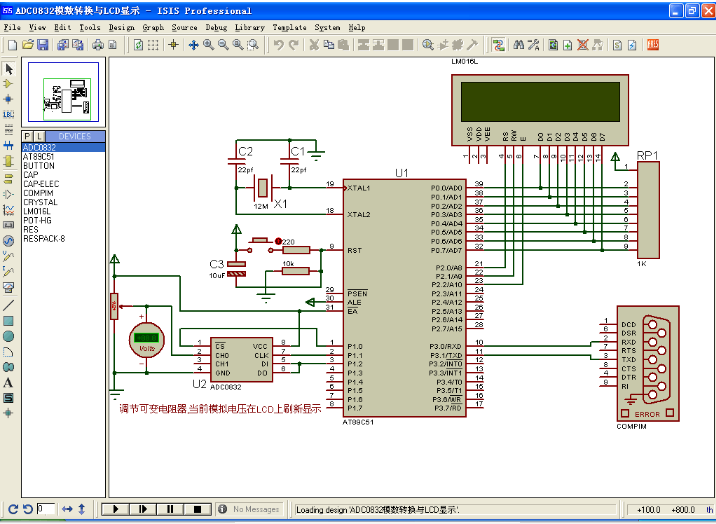Image resolution: width=716 pixels, height=524 pixels.
Task: Select the Current Probe Mode tool
Action: 8,272
